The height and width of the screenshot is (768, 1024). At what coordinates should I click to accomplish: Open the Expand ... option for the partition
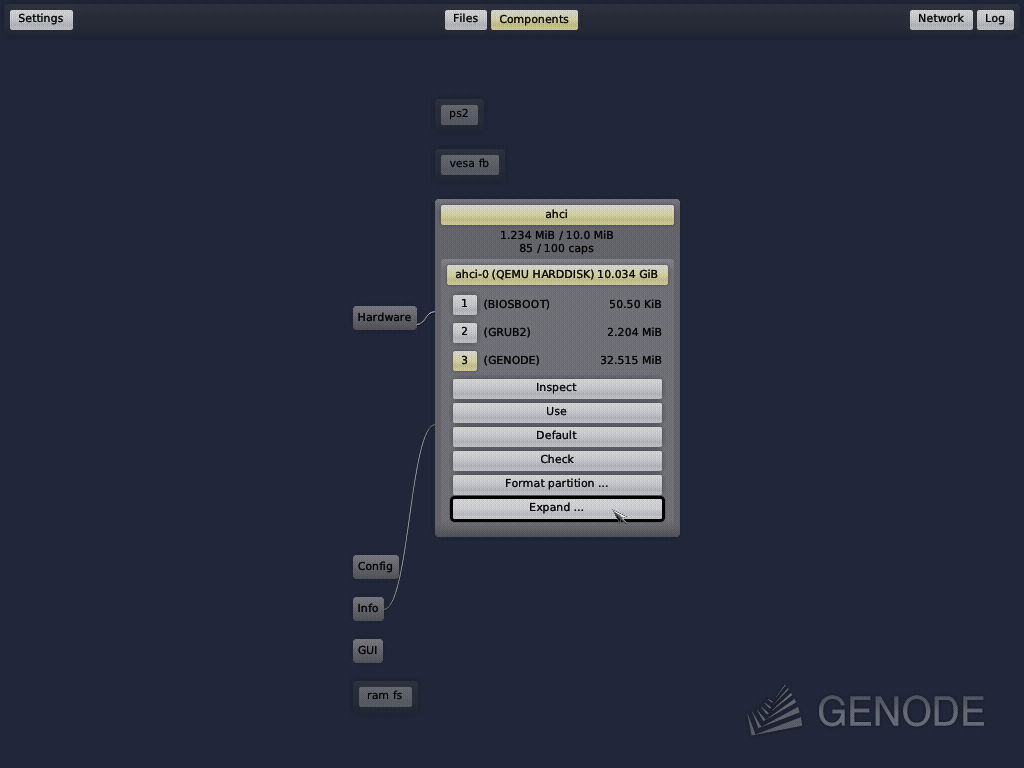tap(557, 507)
